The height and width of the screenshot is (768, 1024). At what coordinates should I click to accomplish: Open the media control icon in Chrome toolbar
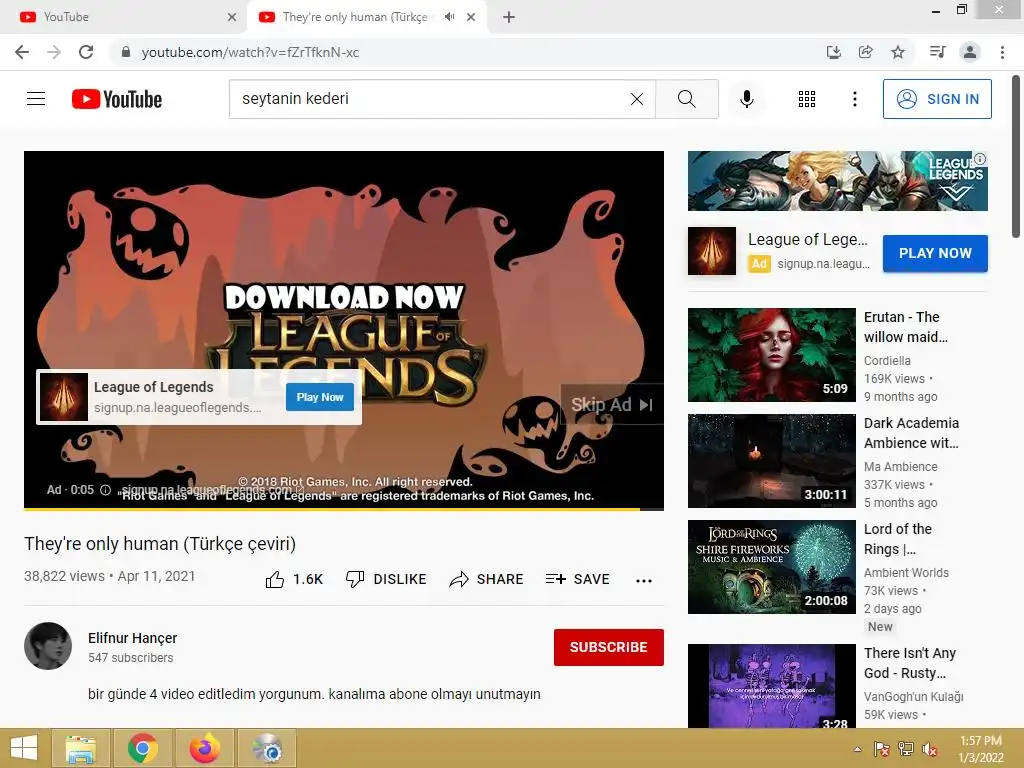[938, 52]
